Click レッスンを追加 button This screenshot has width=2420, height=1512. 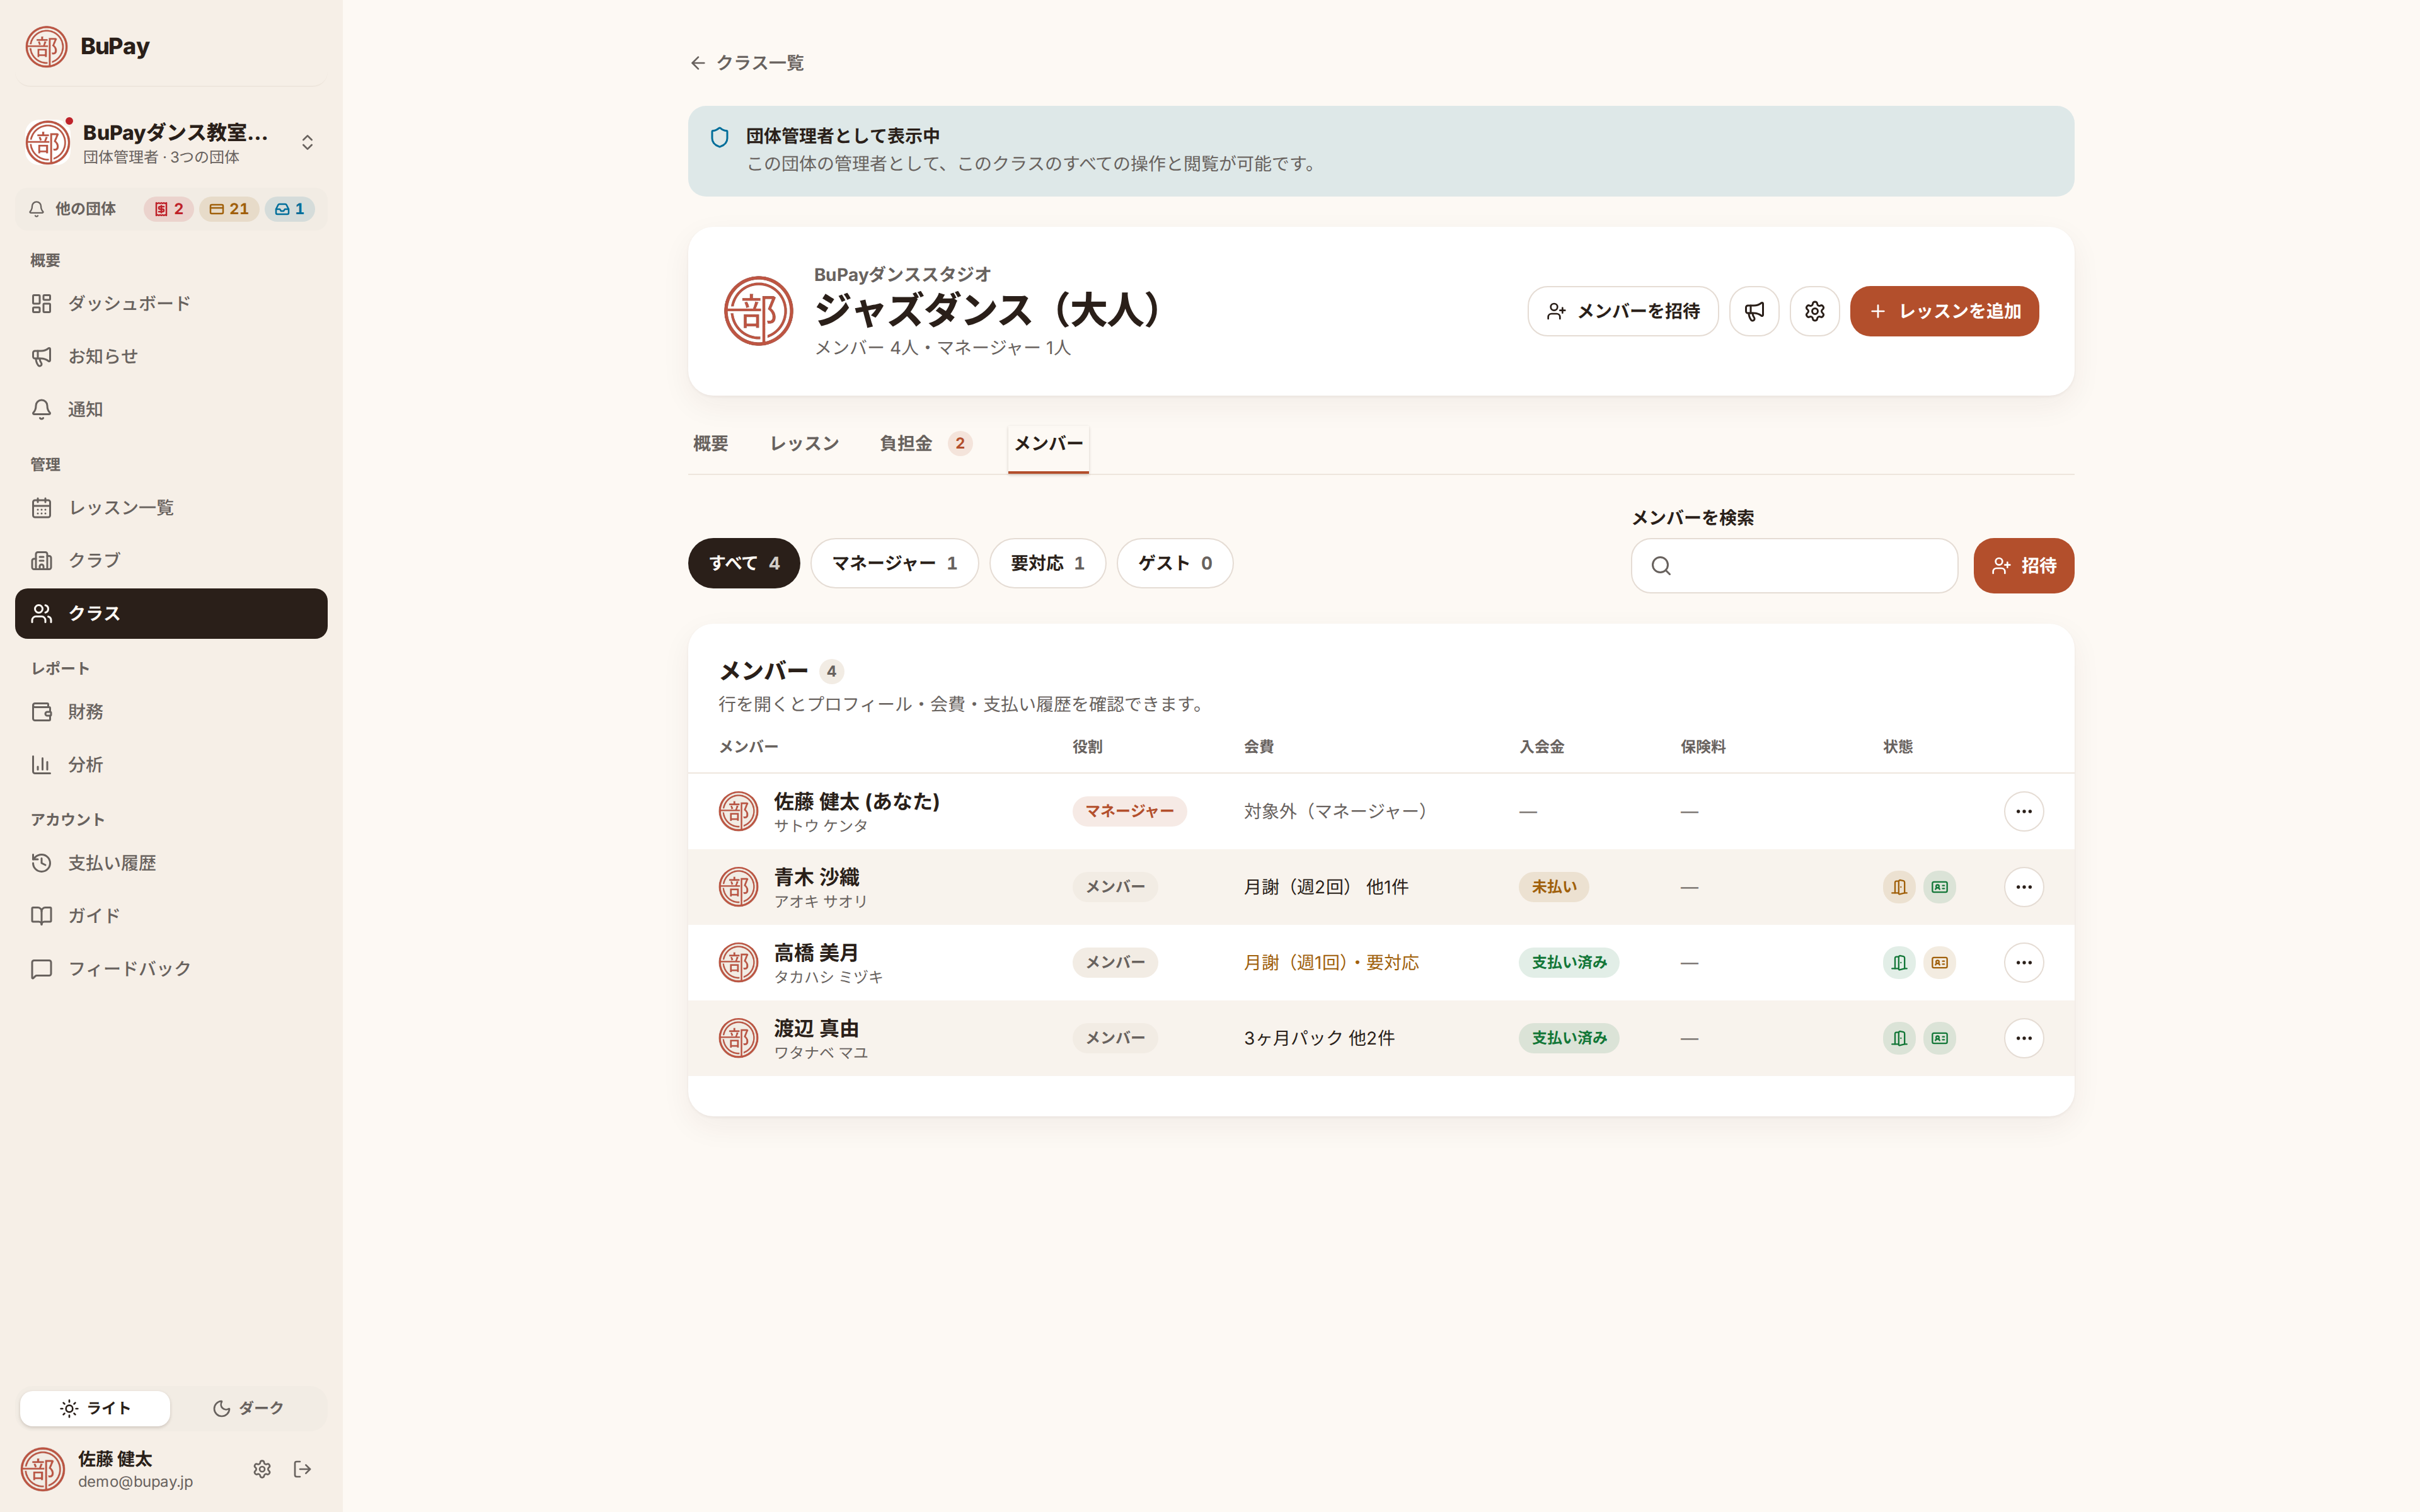pyautogui.click(x=1944, y=311)
